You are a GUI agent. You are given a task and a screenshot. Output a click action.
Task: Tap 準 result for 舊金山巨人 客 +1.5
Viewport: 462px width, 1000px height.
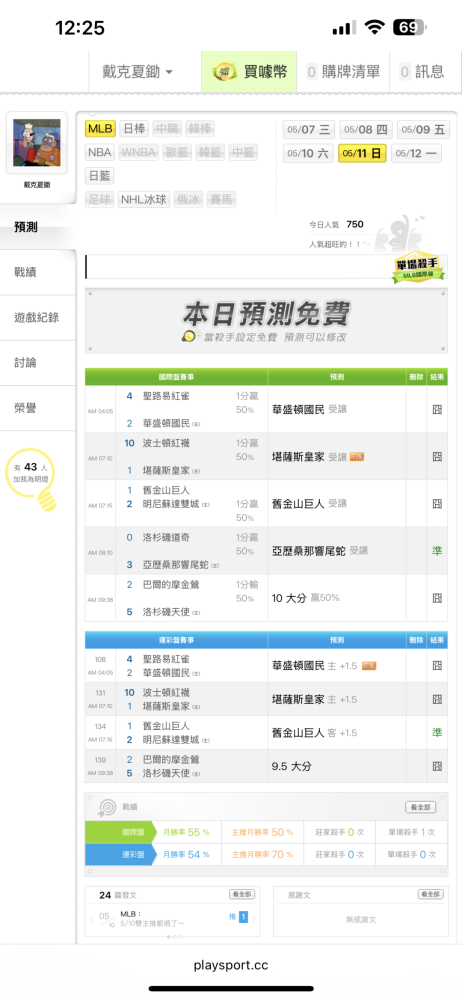(x=437, y=733)
